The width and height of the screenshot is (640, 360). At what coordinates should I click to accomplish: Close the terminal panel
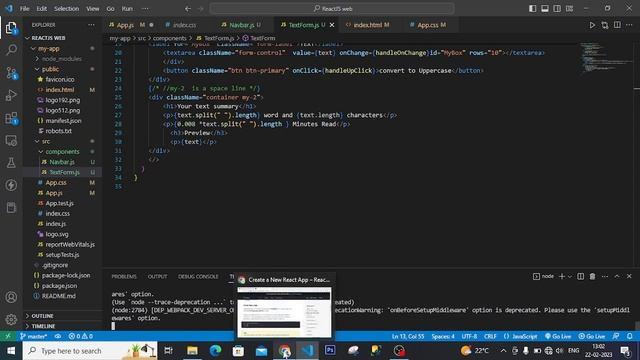tap(629, 276)
